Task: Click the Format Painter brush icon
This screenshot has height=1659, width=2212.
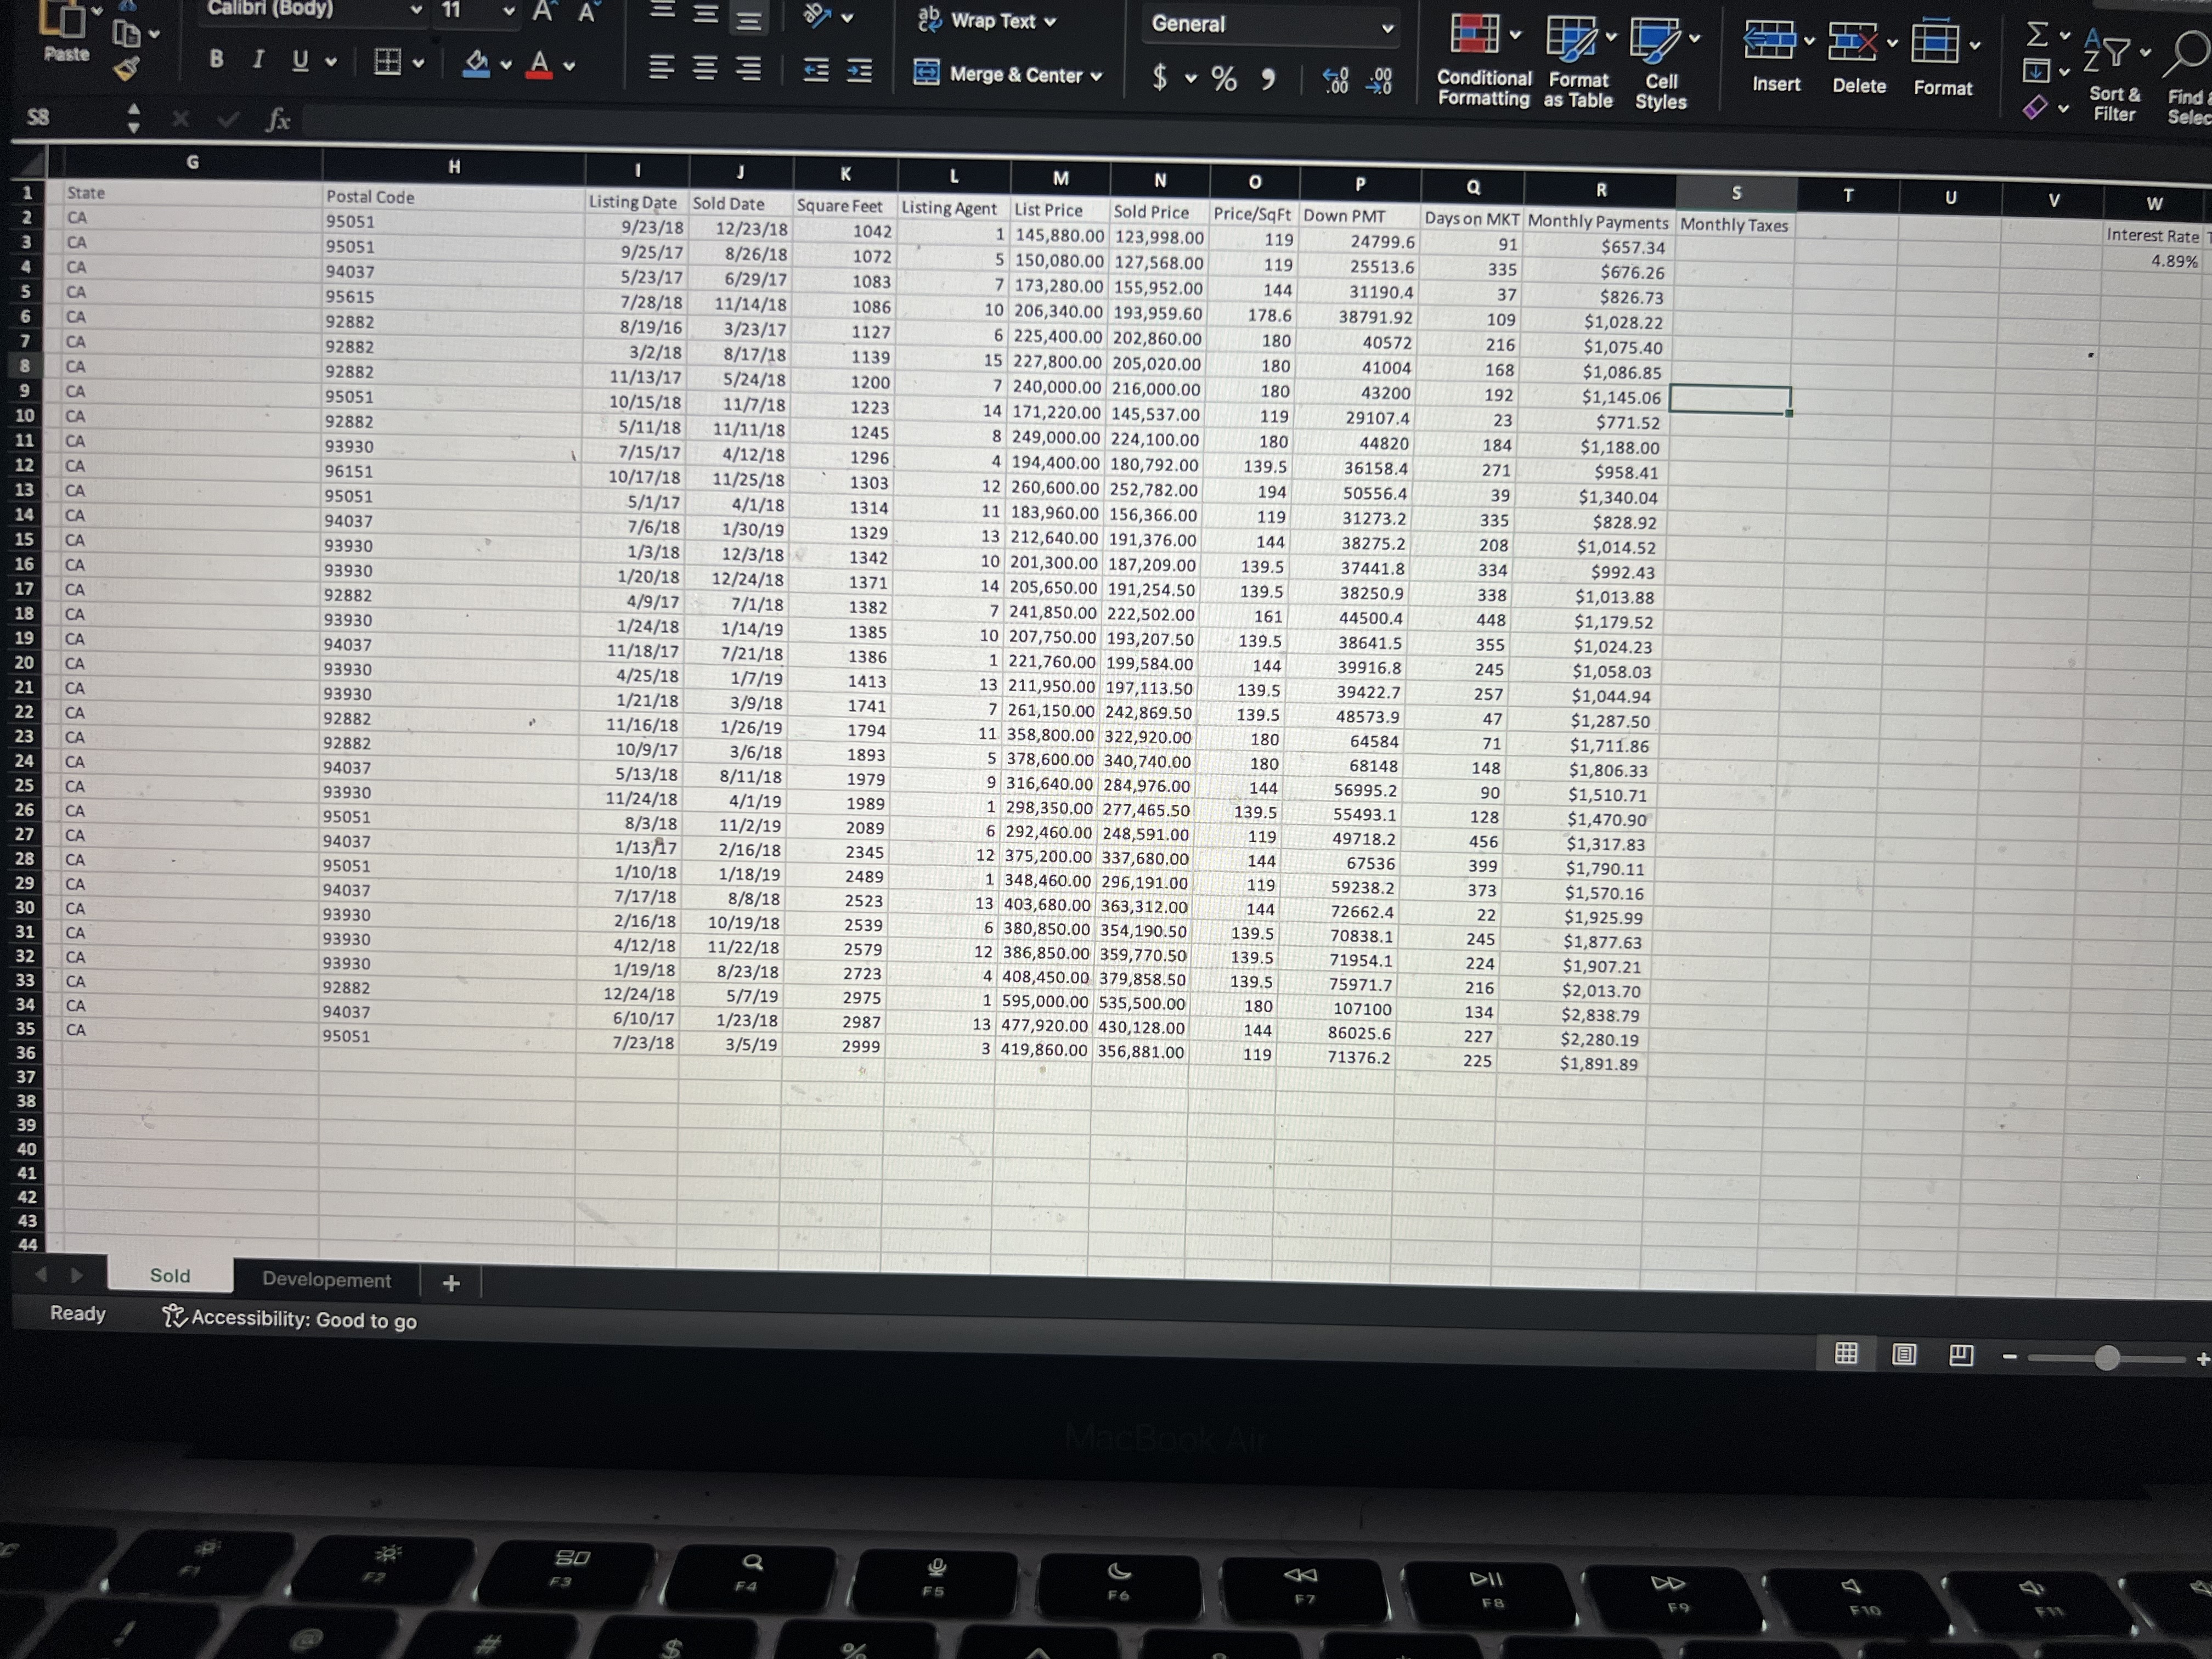Action: 126,69
